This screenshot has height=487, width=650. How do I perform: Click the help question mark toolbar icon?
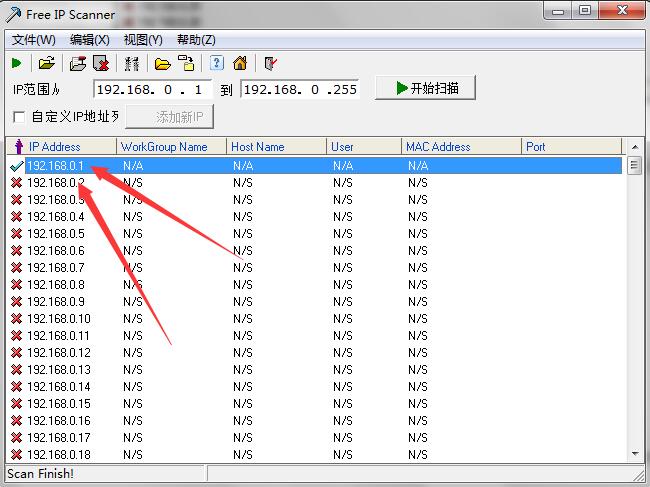217,63
